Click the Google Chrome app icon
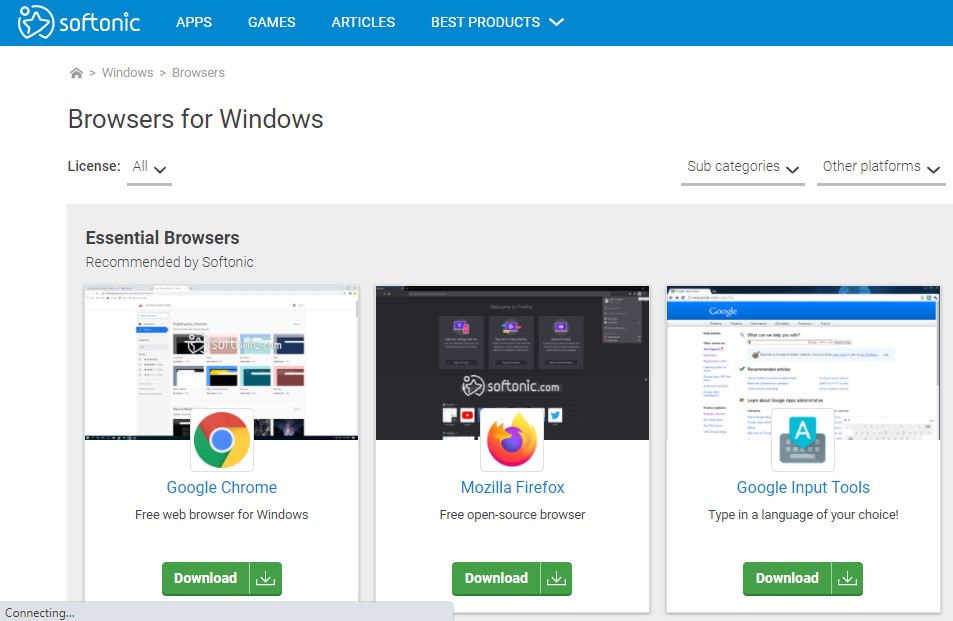This screenshot has width=953, height=621. (x=222, y=439)
